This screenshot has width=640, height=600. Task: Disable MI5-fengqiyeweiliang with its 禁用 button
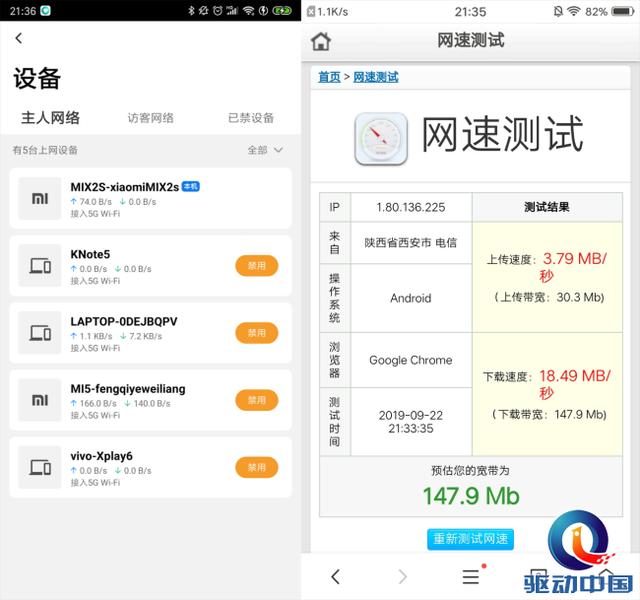257,400
